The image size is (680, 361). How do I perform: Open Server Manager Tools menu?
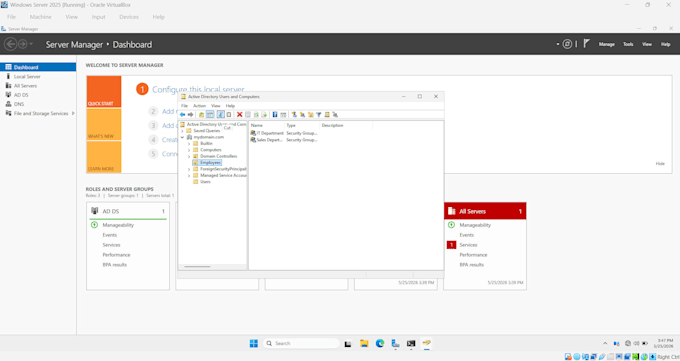(628, 44)
